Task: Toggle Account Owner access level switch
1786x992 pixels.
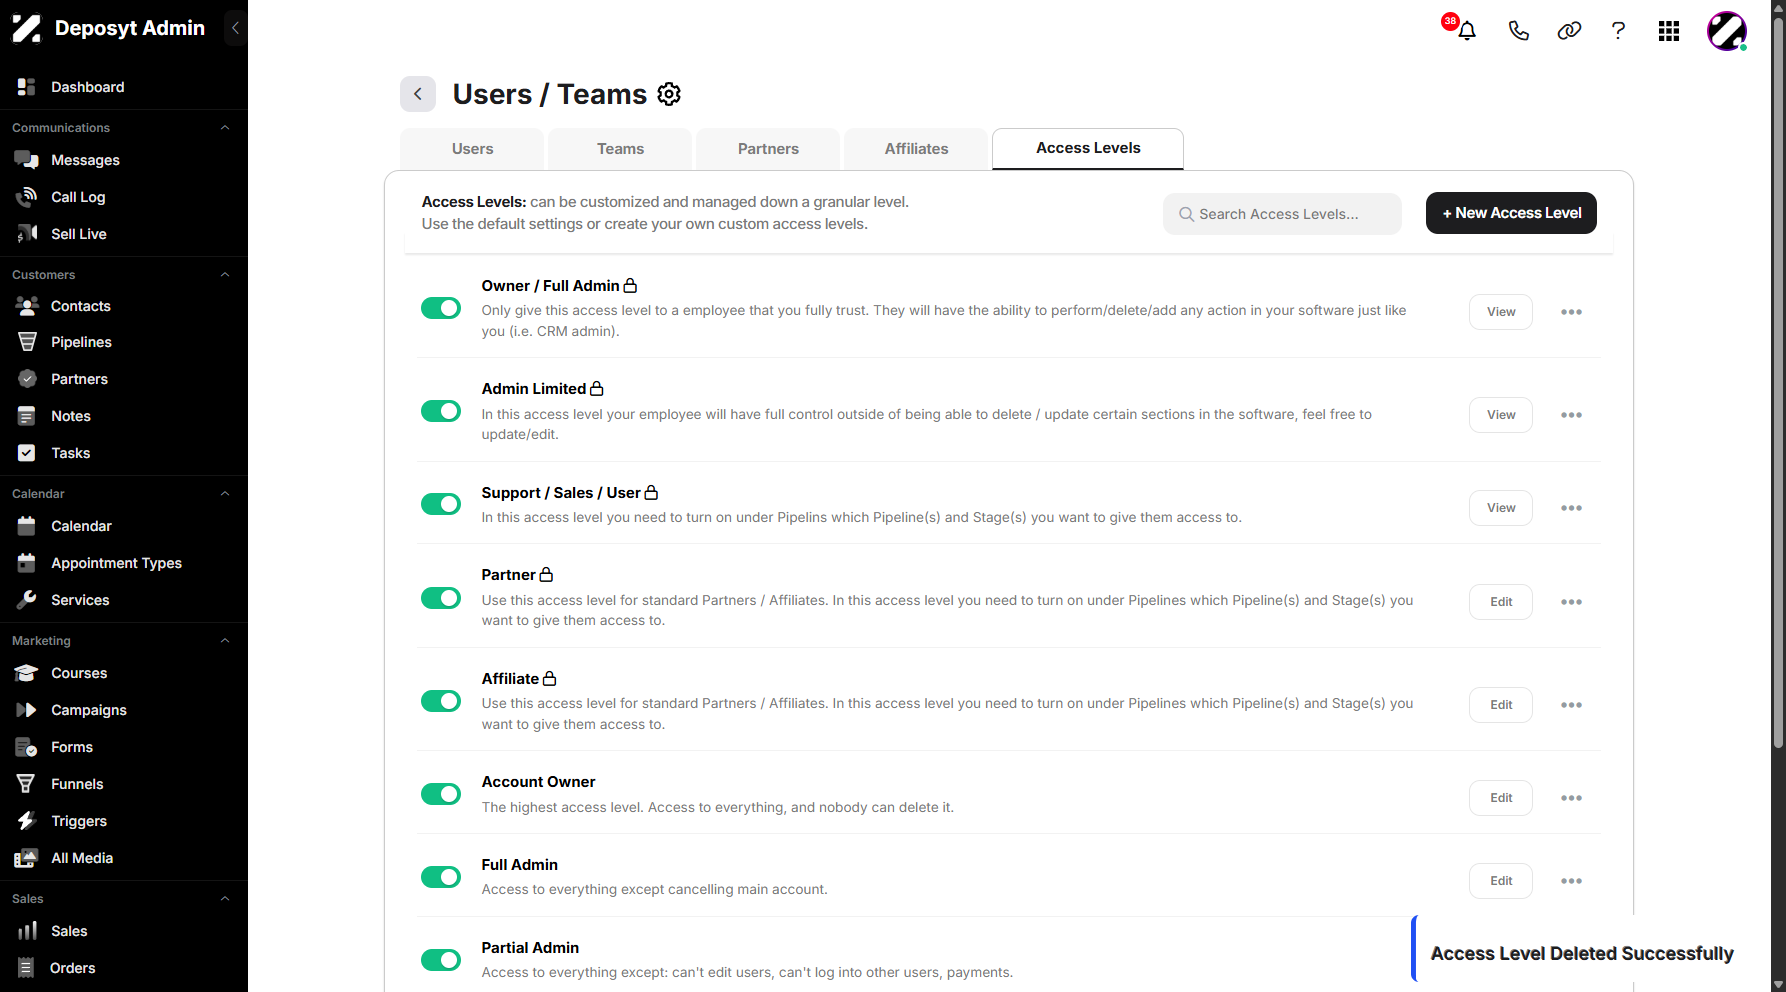Action: click(x=441, y=794)
